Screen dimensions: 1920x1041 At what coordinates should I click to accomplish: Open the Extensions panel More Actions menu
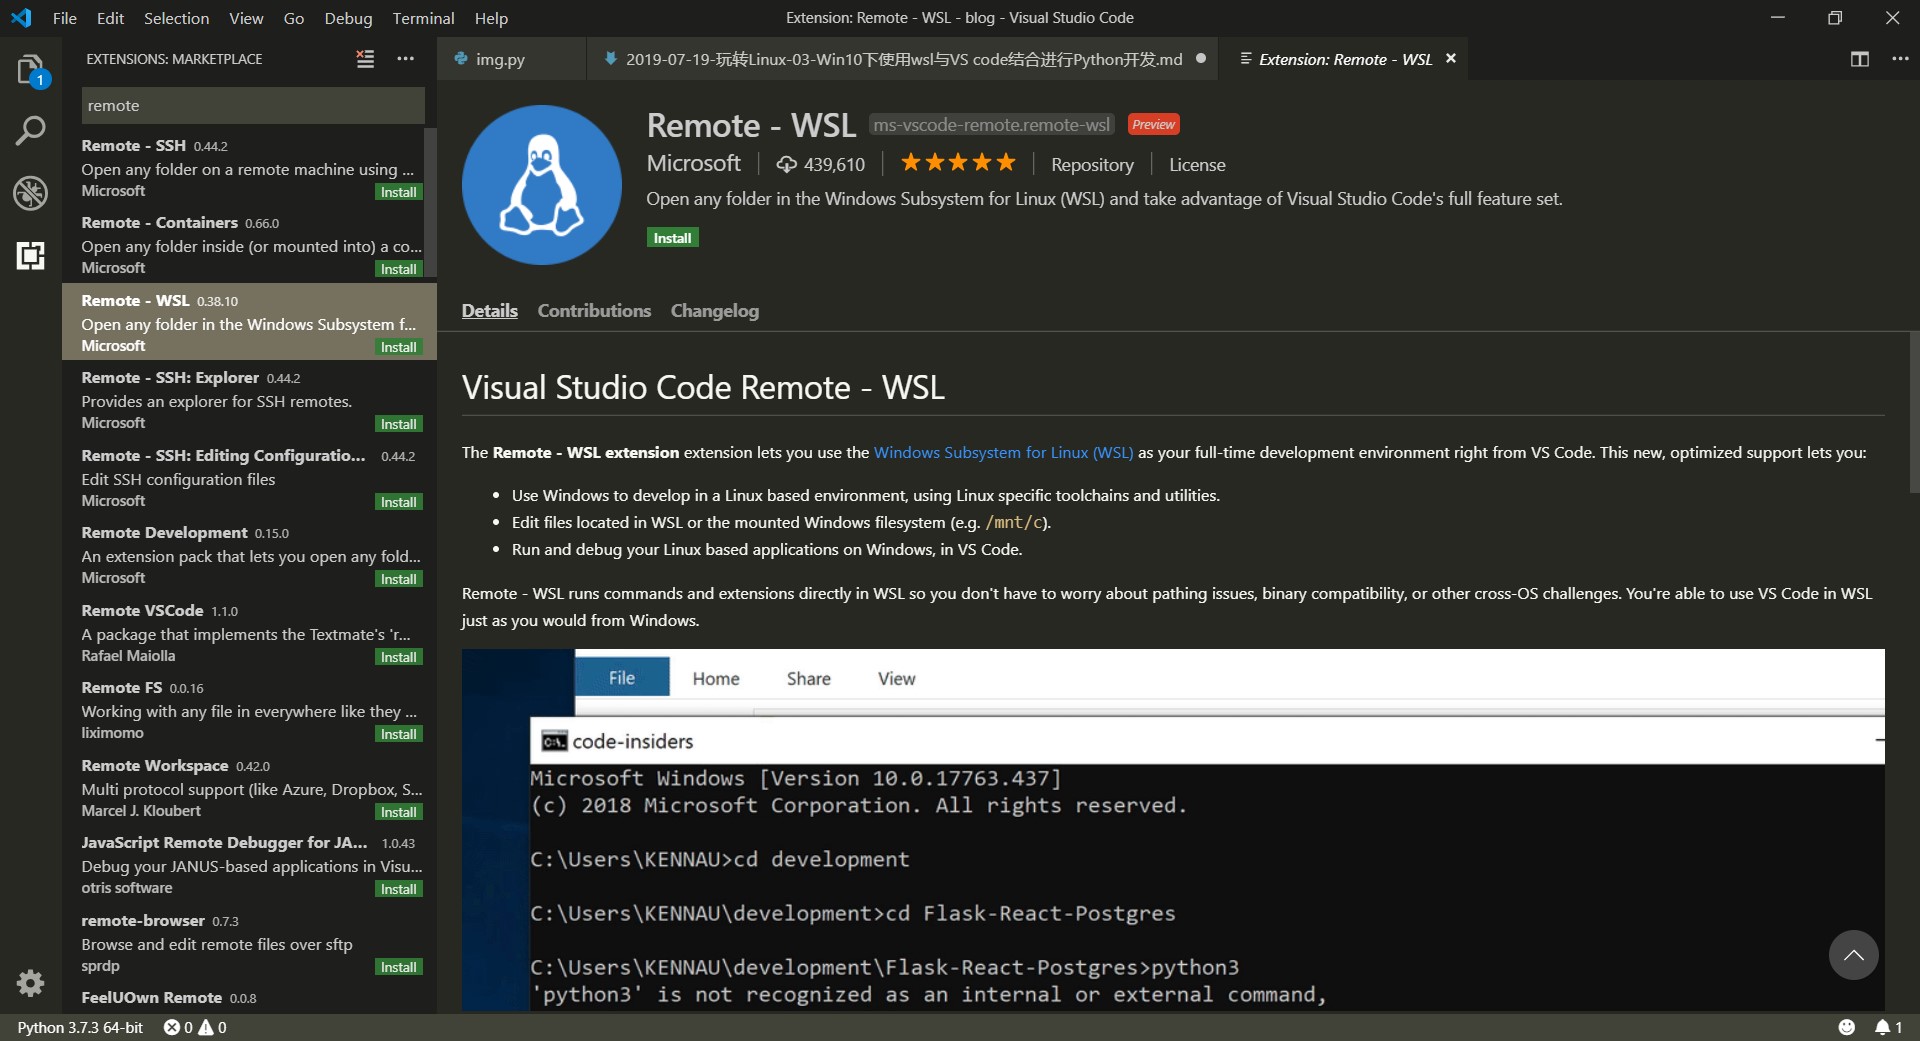pyautogui.click(x=405, y=59)
